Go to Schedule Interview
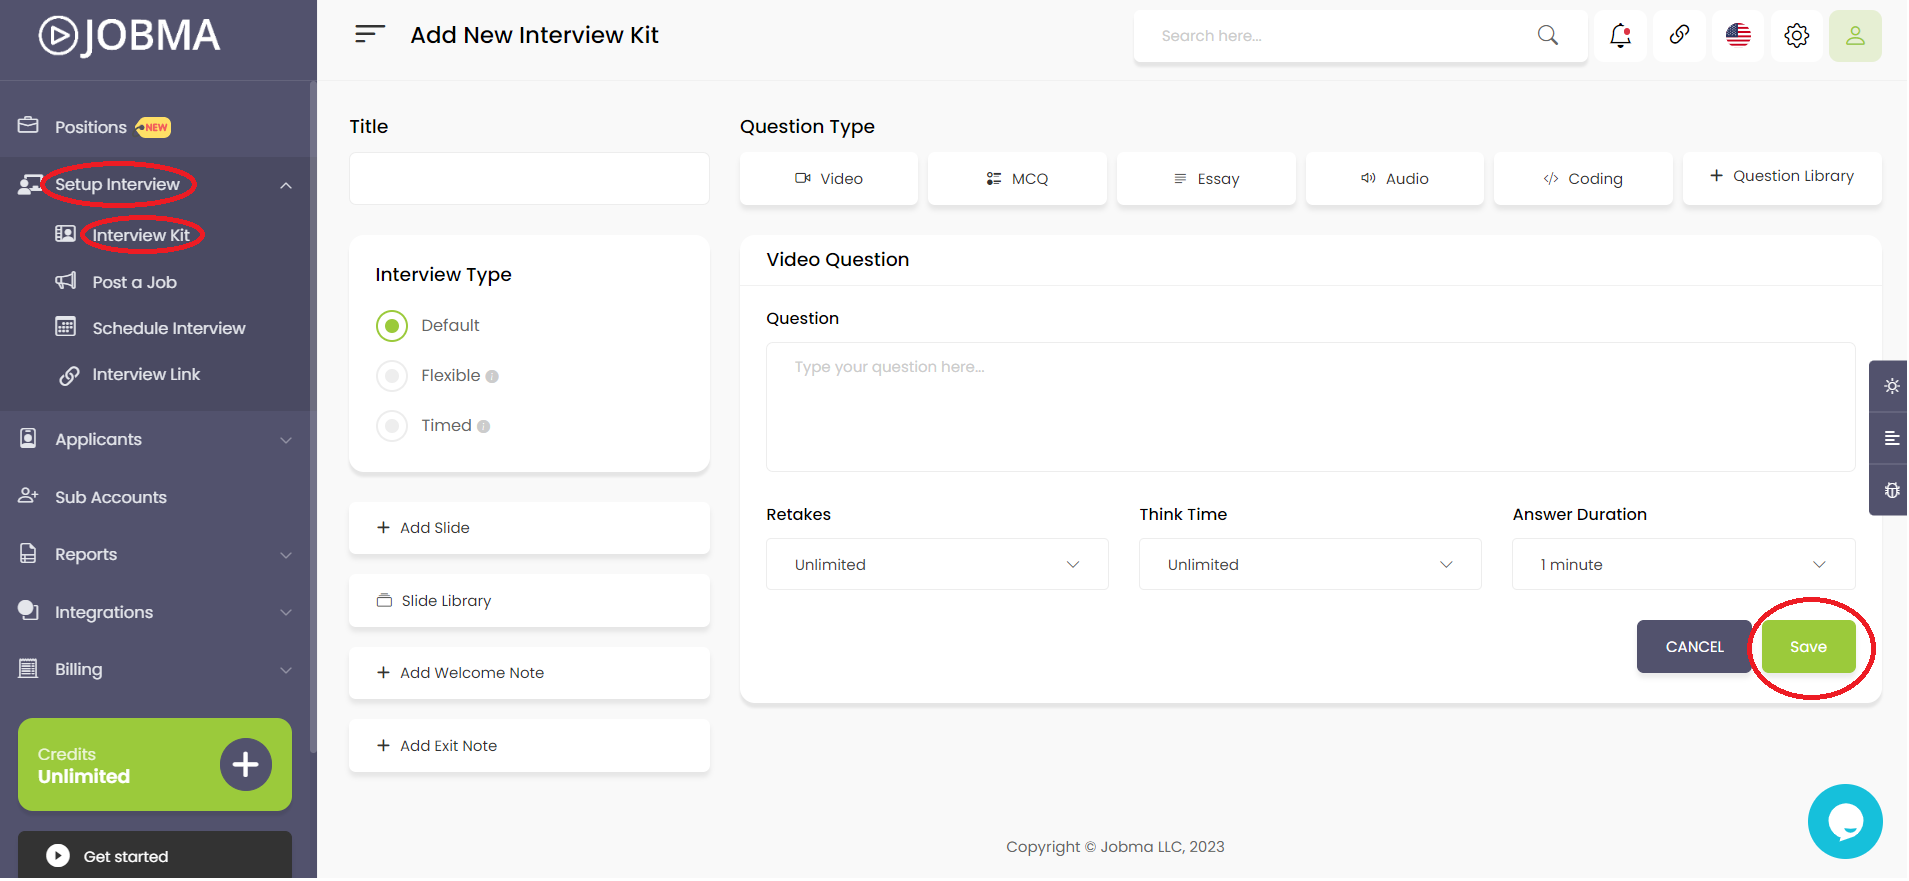 coord(169,328)
